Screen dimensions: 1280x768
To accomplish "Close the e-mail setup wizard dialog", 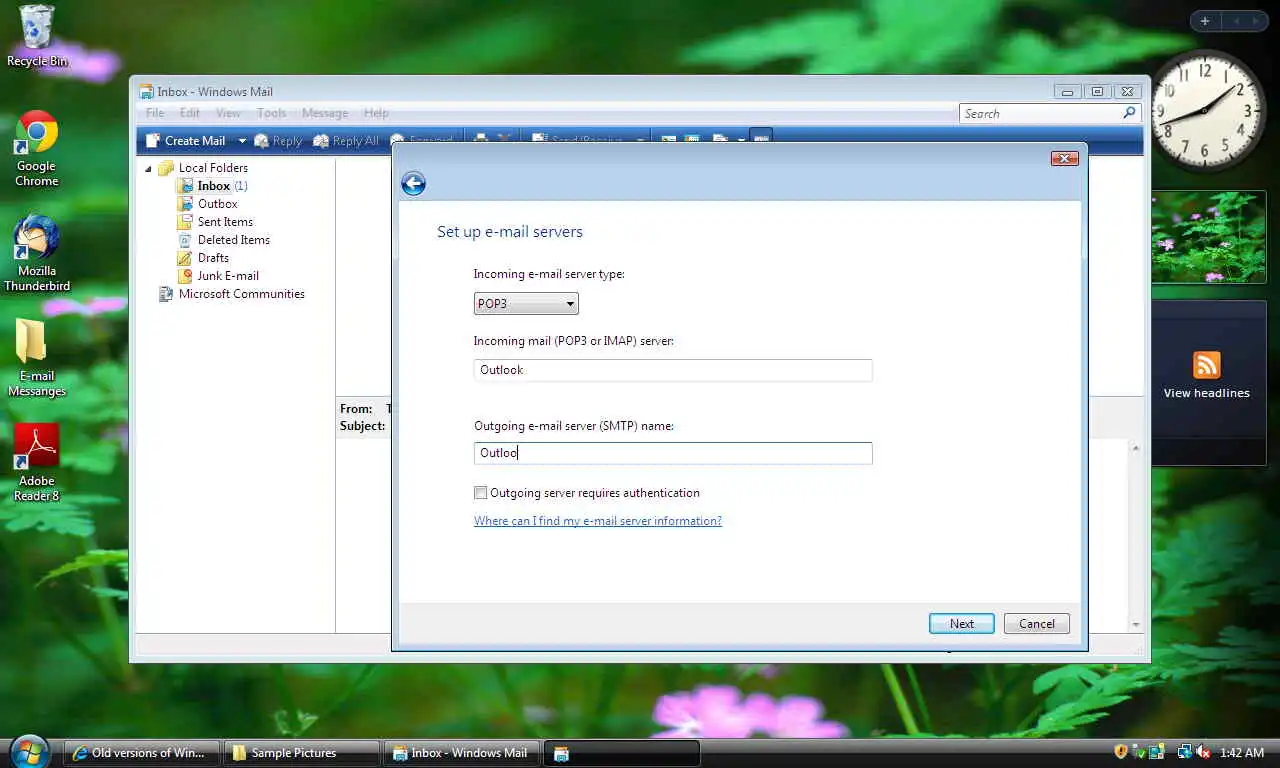I will click(x=1064, y=158).
